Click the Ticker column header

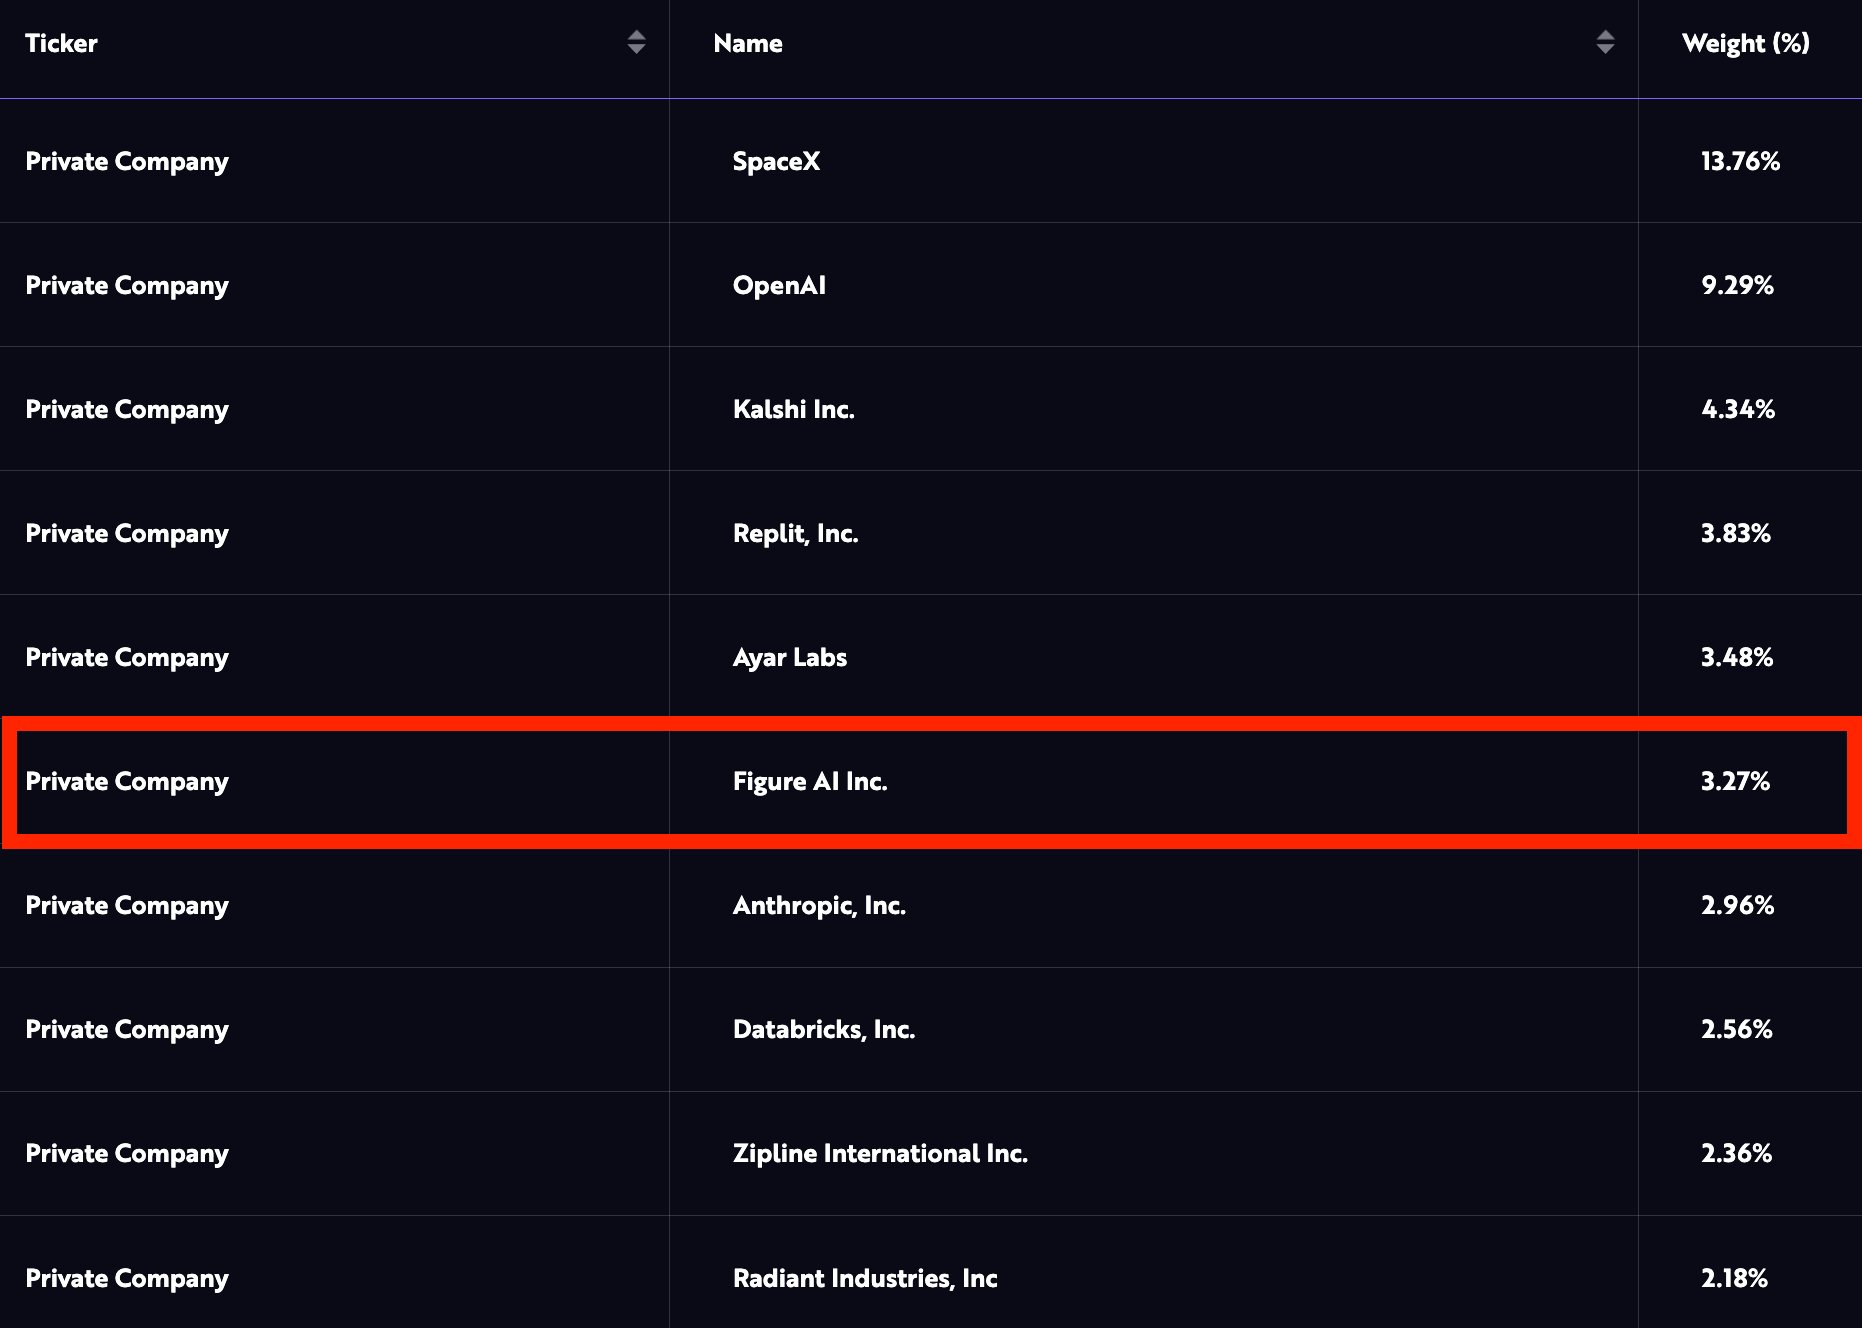point(61,43)
